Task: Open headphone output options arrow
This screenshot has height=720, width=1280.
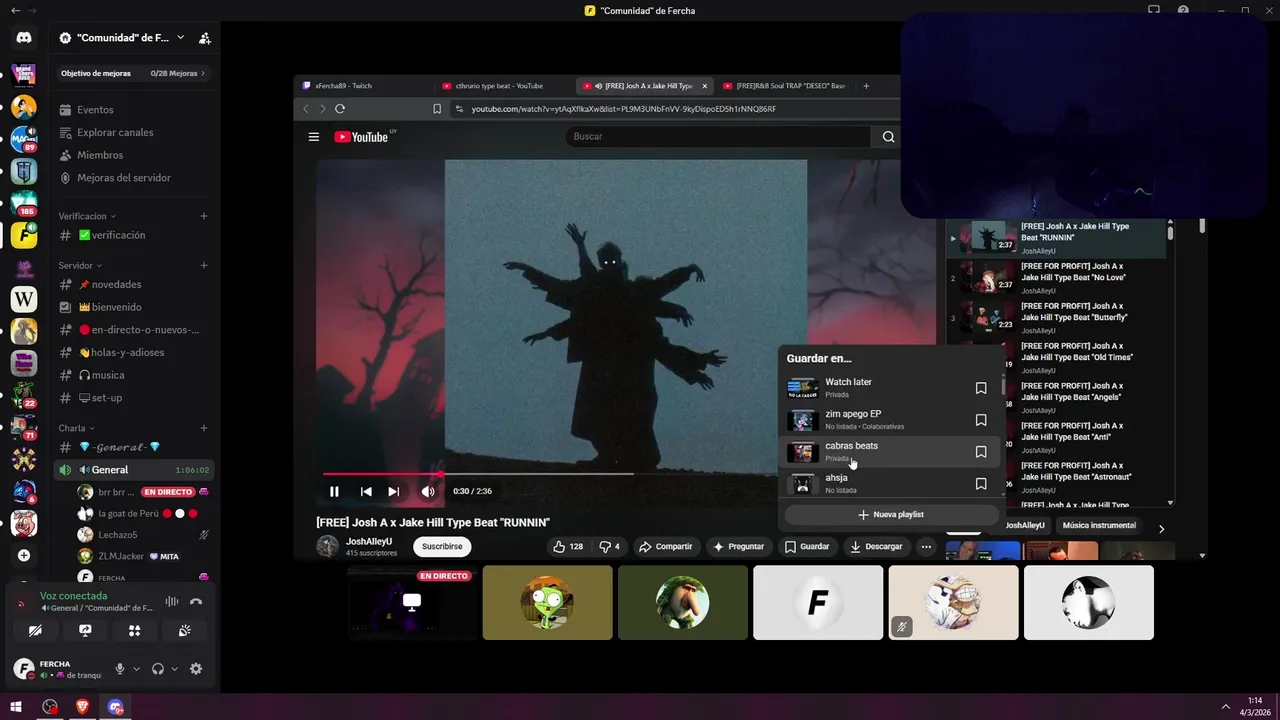Action: pos(174,669)
